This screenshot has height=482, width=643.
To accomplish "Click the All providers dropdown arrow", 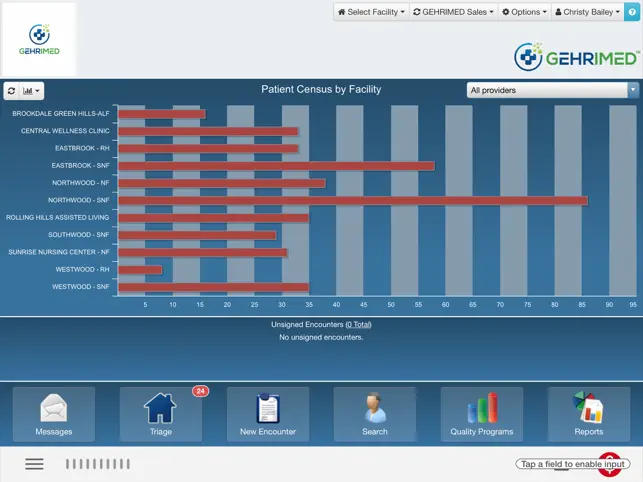I will click(633, 90).
